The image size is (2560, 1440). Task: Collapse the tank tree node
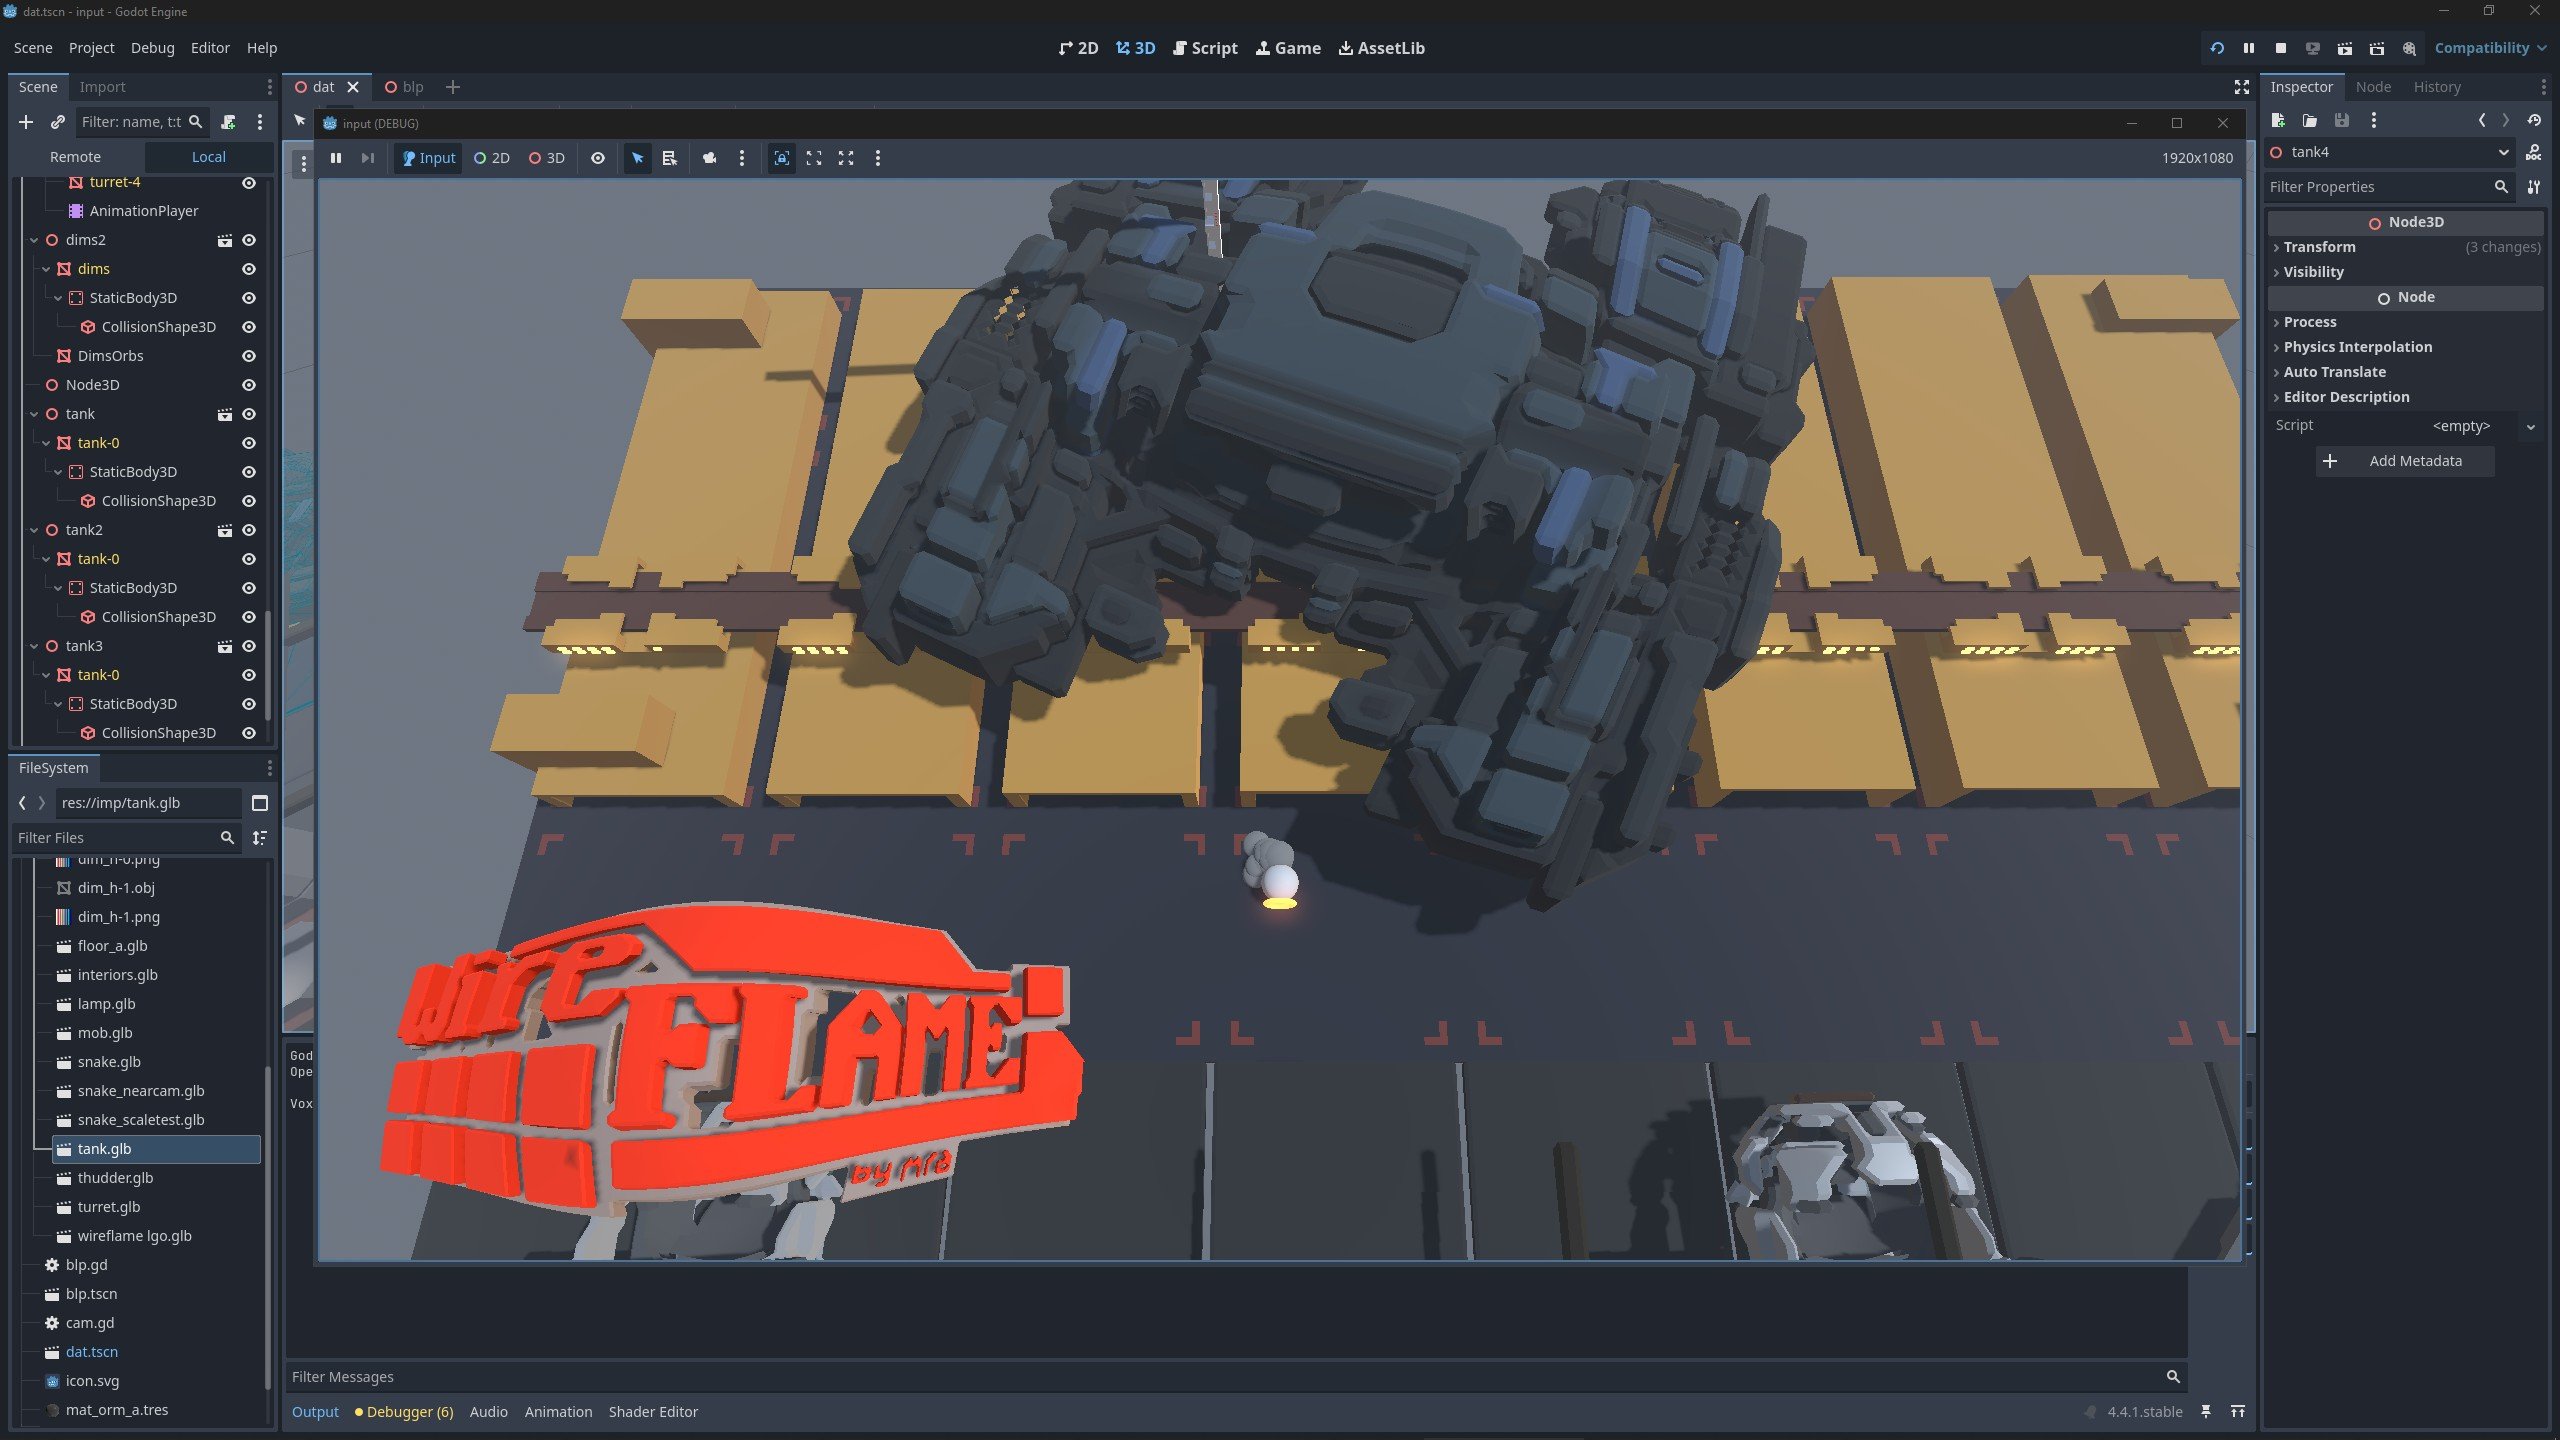(x=34, y=414)
